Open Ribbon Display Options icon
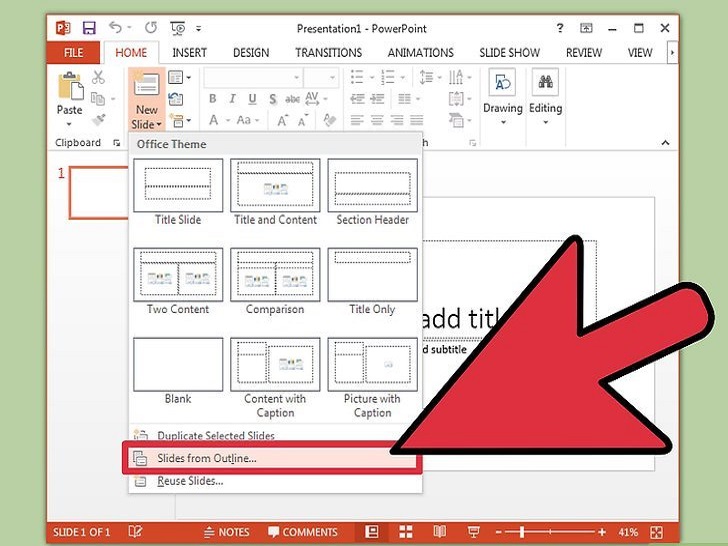The image size is (728, 546). pos(586,28)
